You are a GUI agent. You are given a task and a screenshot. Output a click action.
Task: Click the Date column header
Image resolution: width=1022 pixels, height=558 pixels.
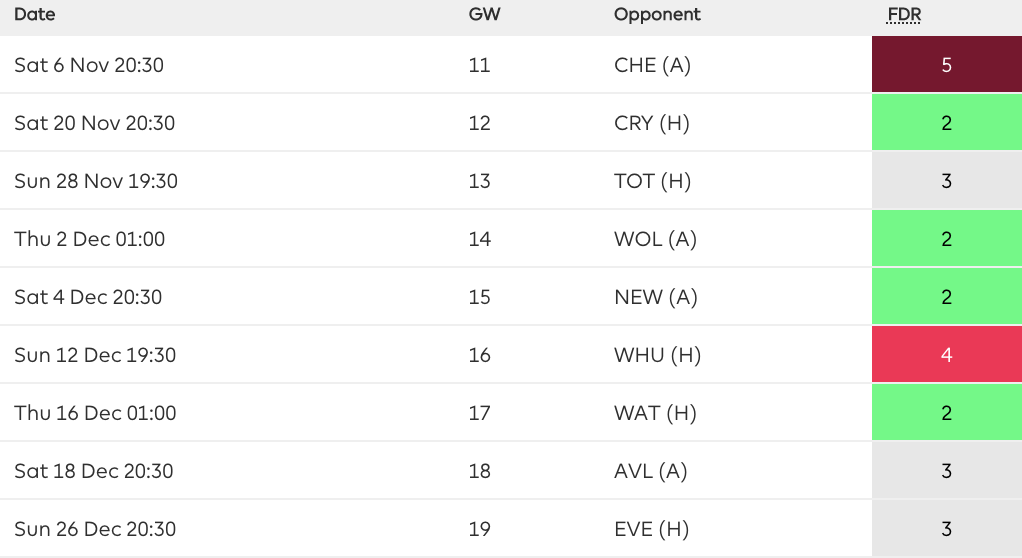click(x=35, y=15)
